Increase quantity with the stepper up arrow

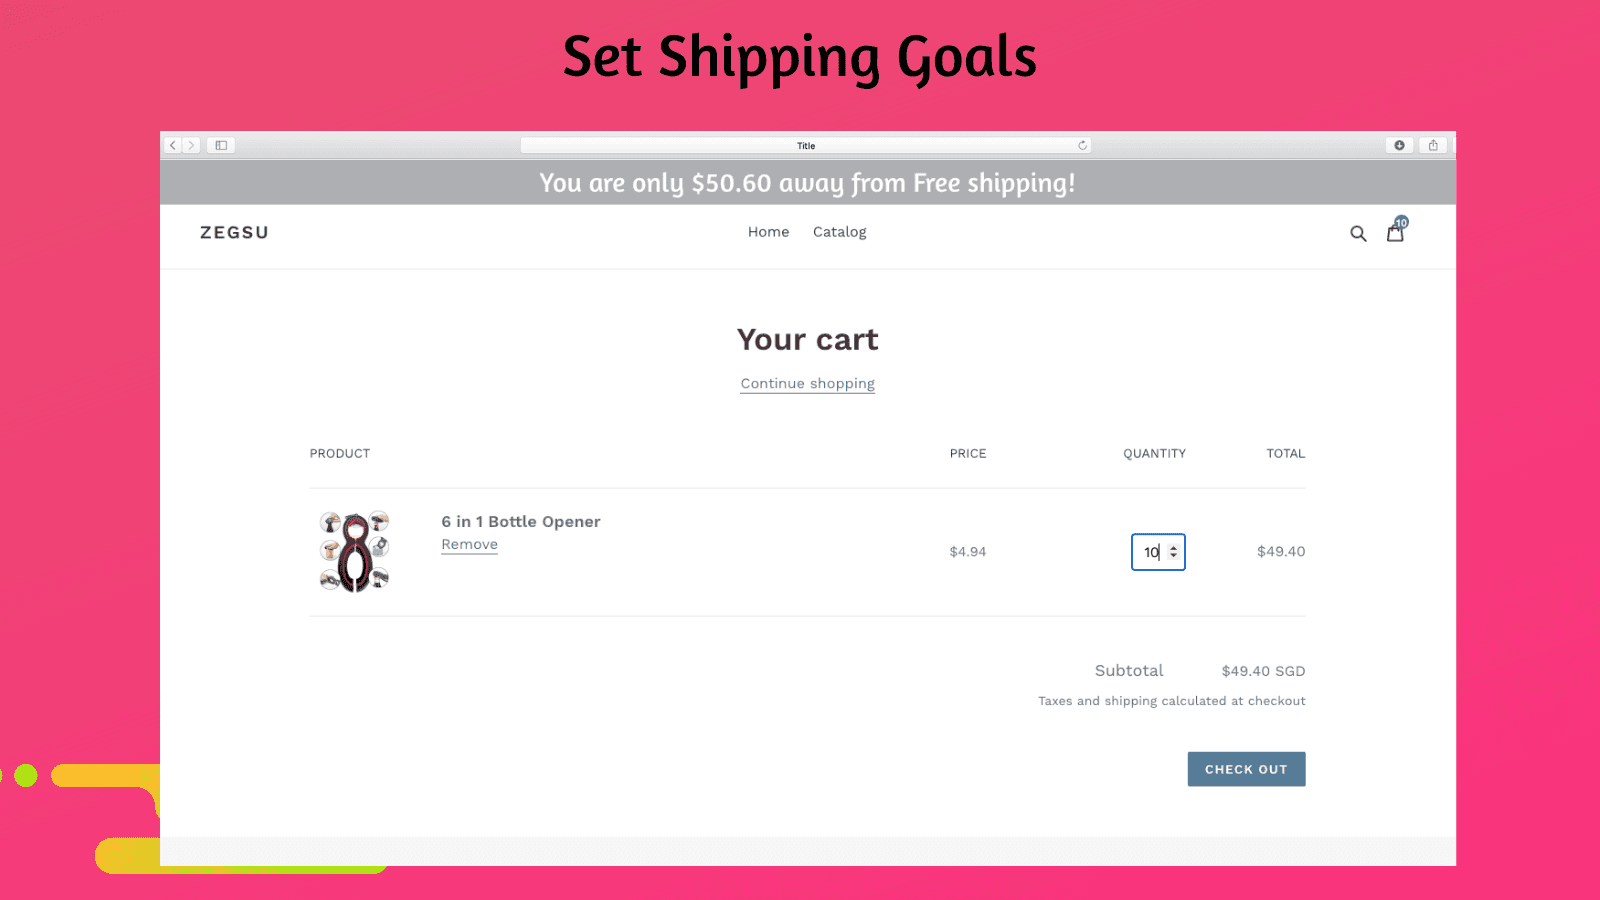pyautogui.click(x=1172, y=547)
